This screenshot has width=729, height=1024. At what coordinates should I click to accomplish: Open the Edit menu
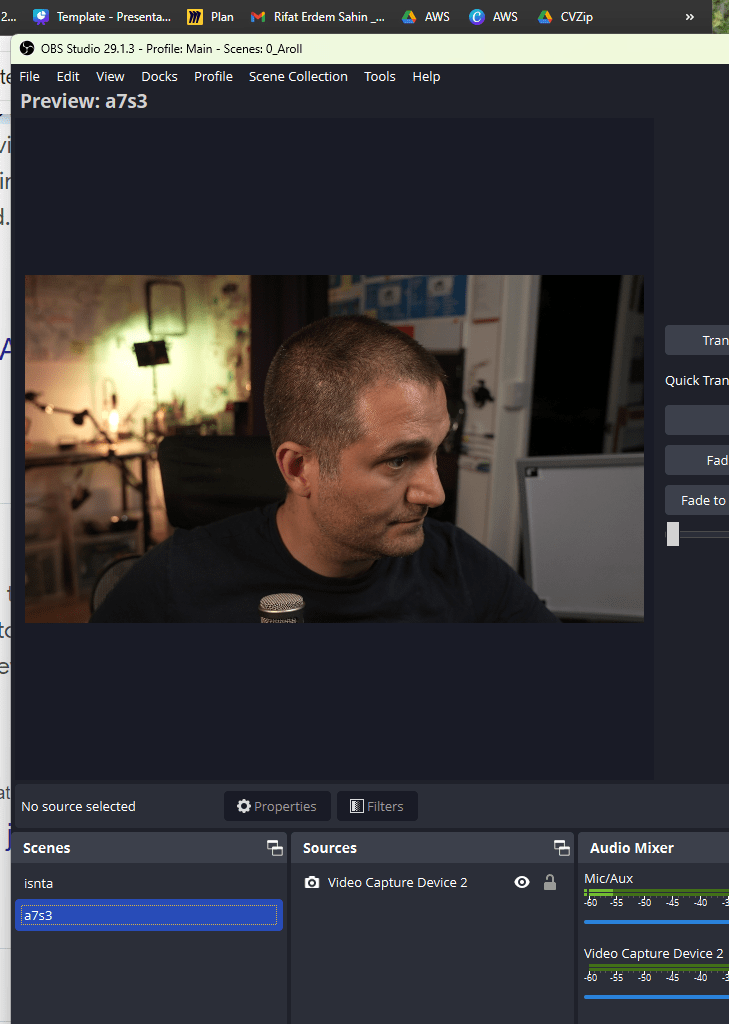pyautogui.click(x=68, y=76)
